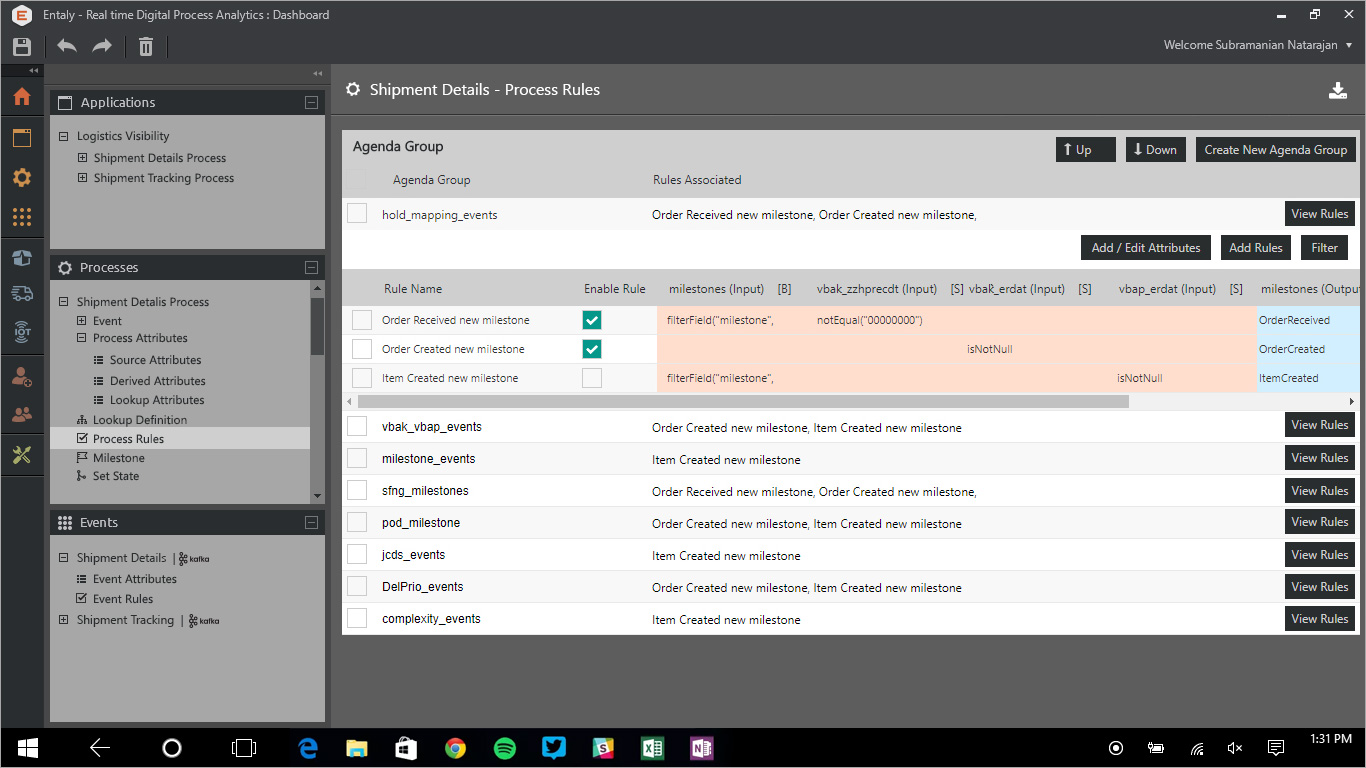This screenshot has height=768, width=1366.
Task: Collapse the Applications panel
Action: click(311, 103)
